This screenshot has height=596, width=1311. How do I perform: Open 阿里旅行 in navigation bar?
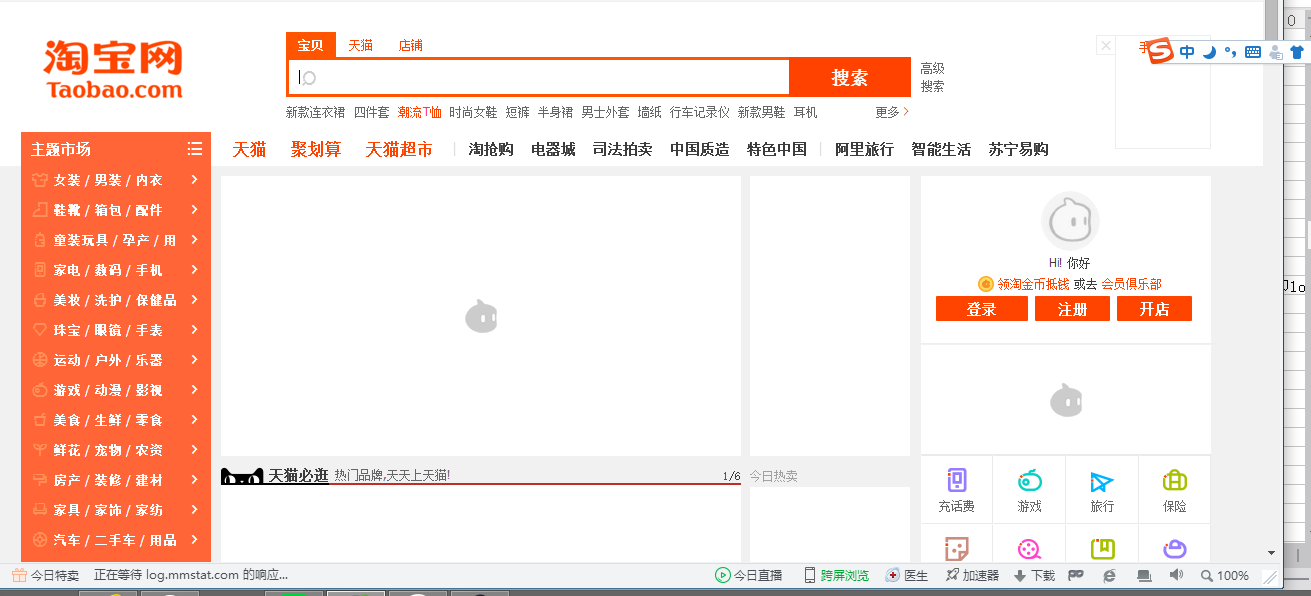[864, 149]
